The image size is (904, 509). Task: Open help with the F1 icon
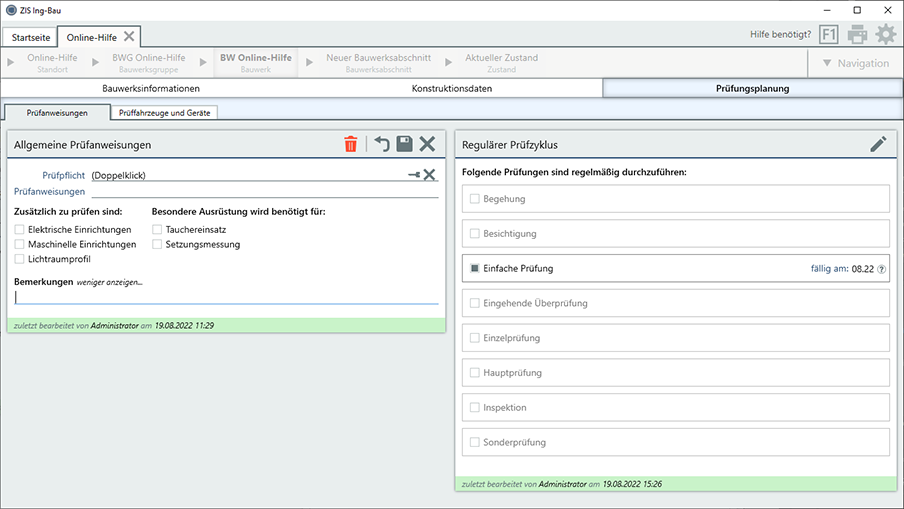coord(828,35)
